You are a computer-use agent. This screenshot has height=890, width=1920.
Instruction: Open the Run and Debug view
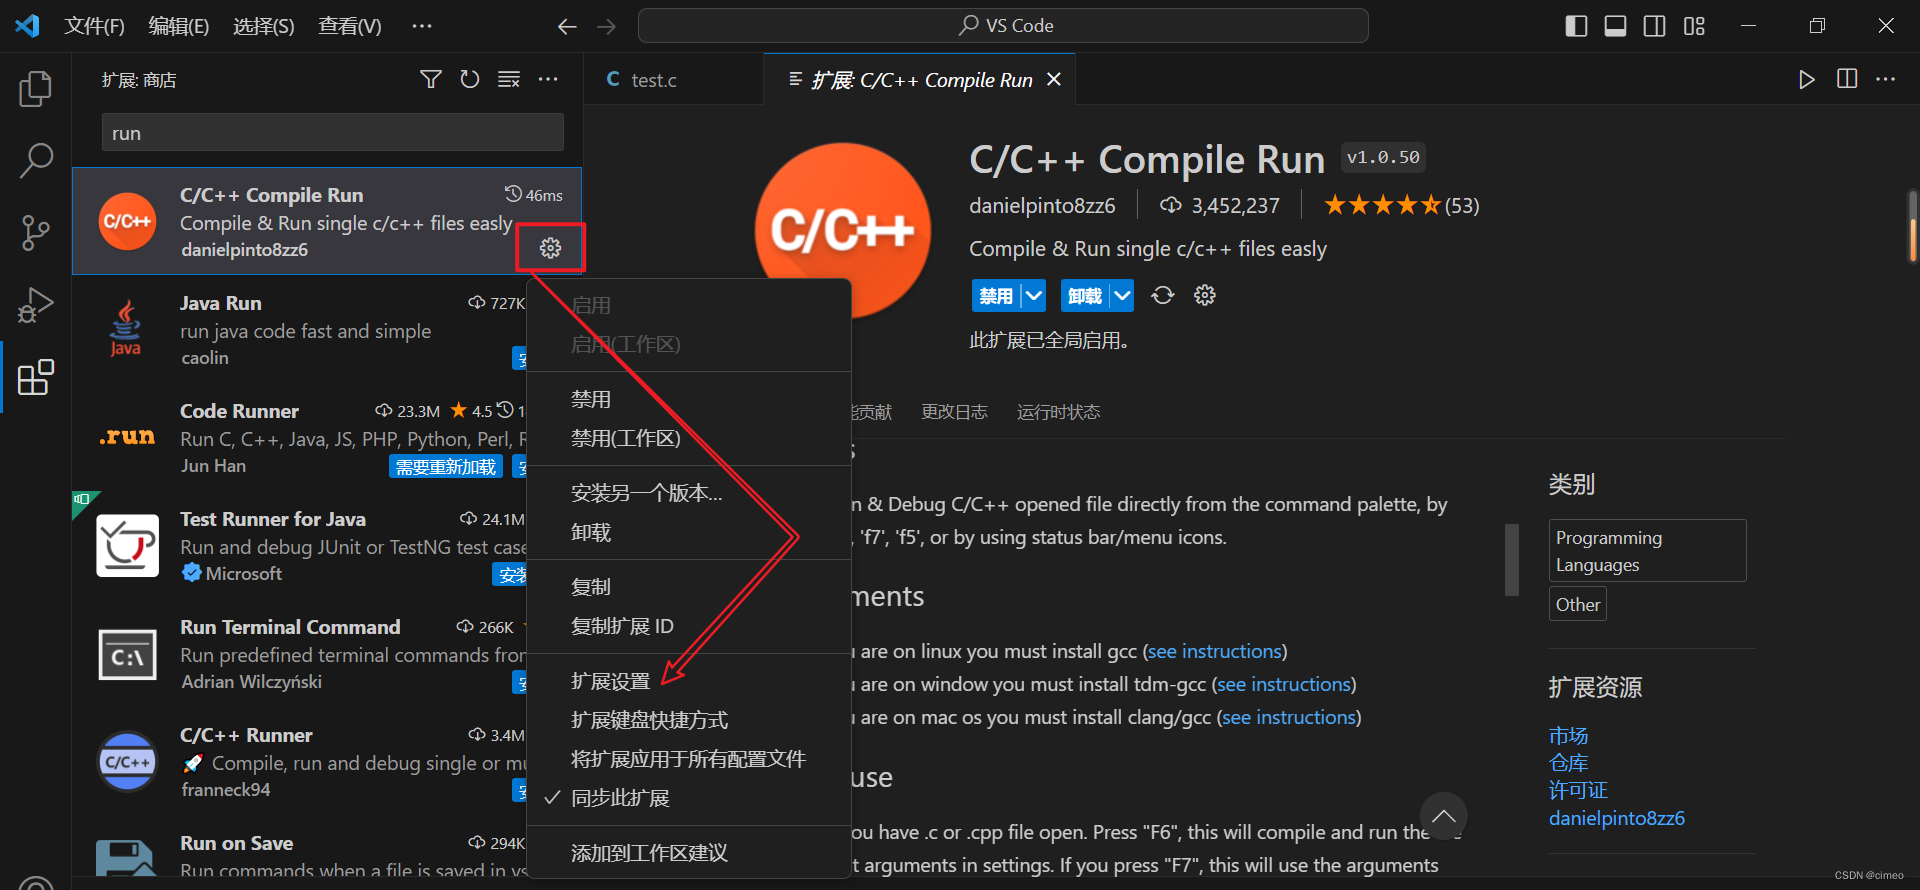tap(36, 305)
